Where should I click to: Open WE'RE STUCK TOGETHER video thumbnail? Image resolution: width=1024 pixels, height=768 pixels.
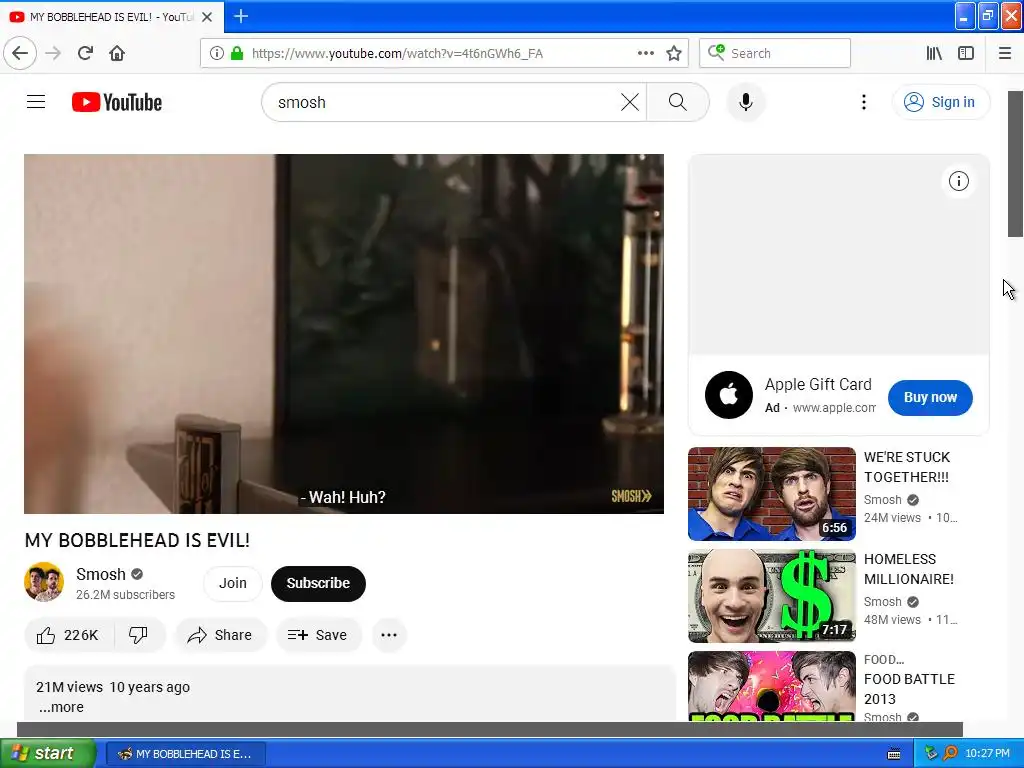pyautogui.click(x=771, y=494)
